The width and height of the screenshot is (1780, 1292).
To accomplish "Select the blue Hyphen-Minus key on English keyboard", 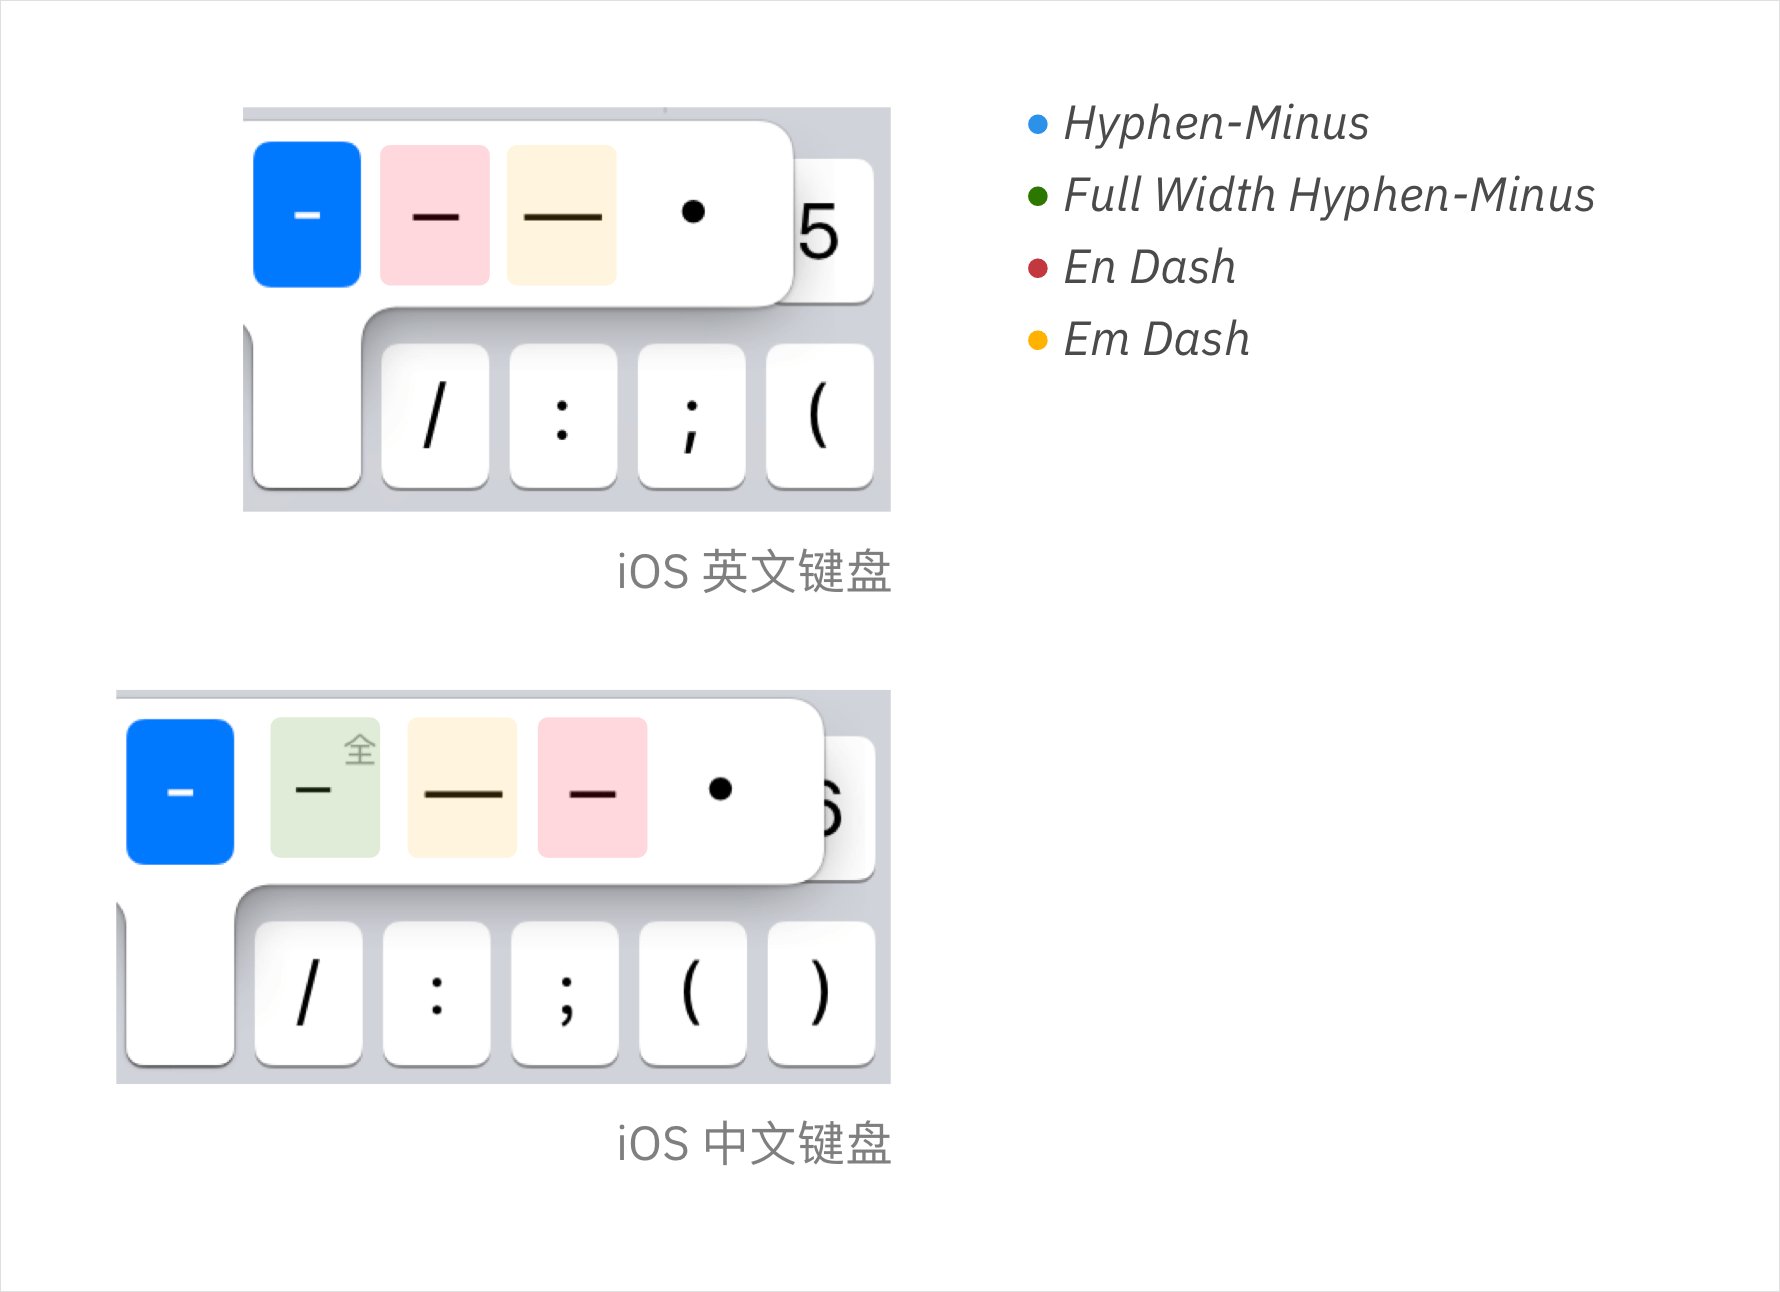I will [x=306, y=213].
